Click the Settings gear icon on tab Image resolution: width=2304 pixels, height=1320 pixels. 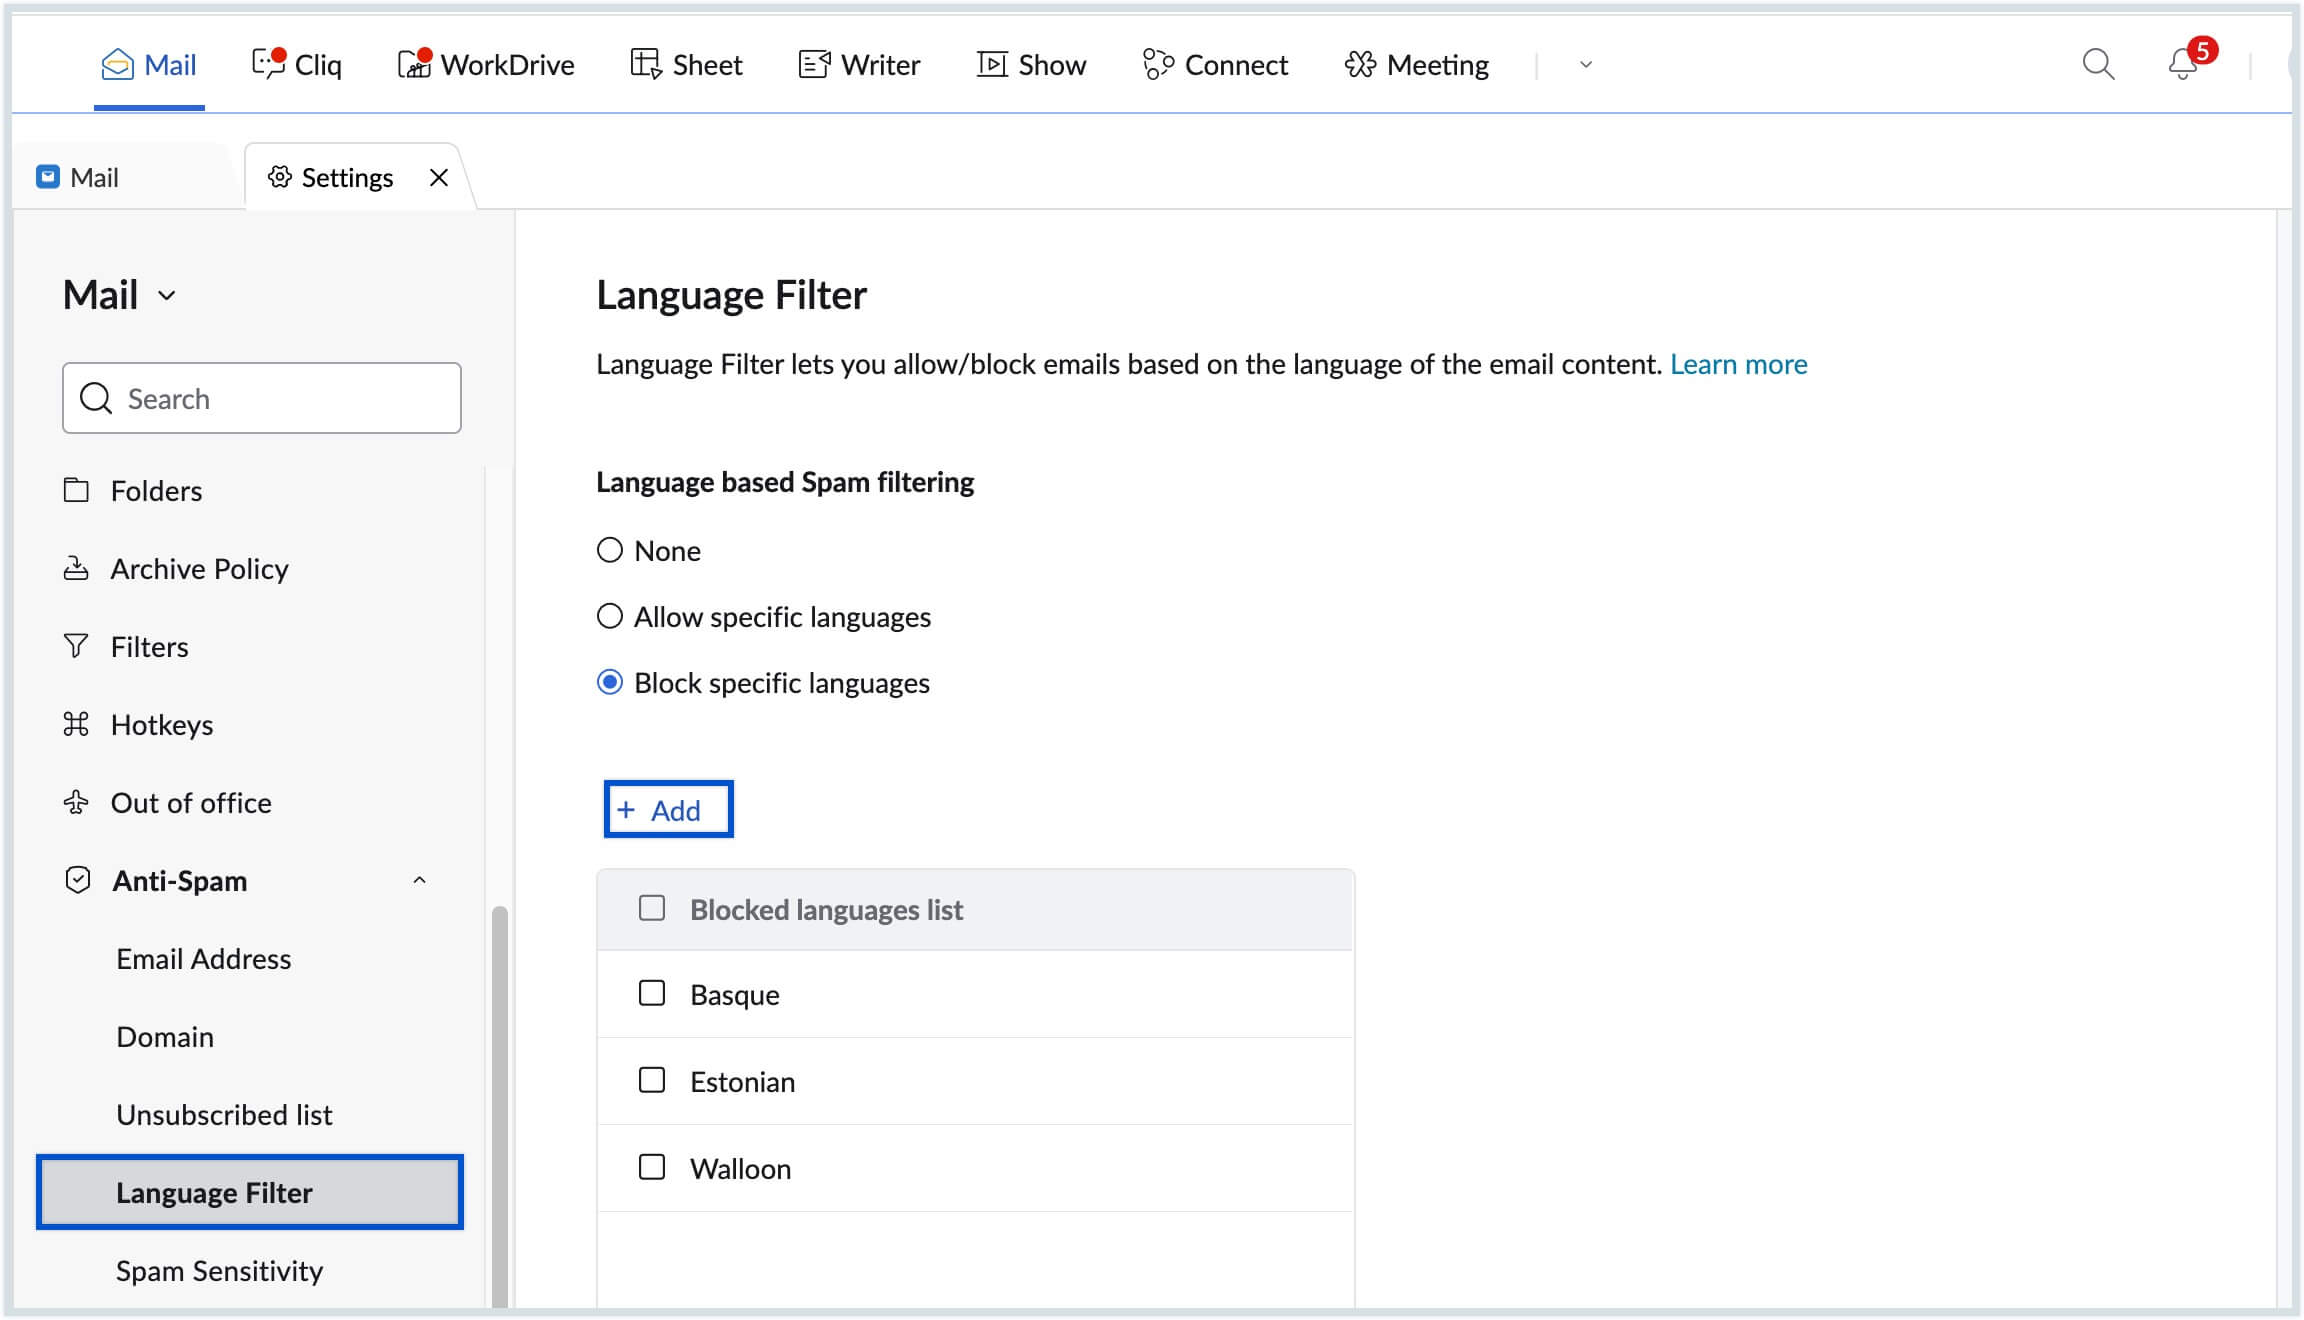point(280,177)
